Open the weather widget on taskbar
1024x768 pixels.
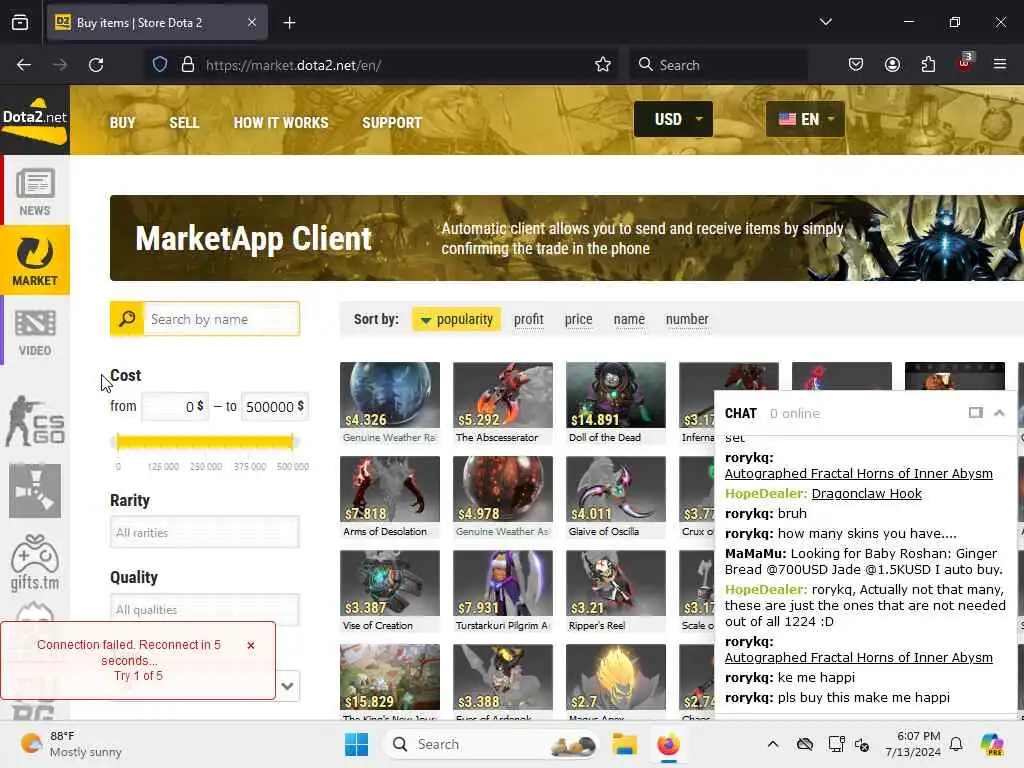pyautogui.click(x=71, y=744)
